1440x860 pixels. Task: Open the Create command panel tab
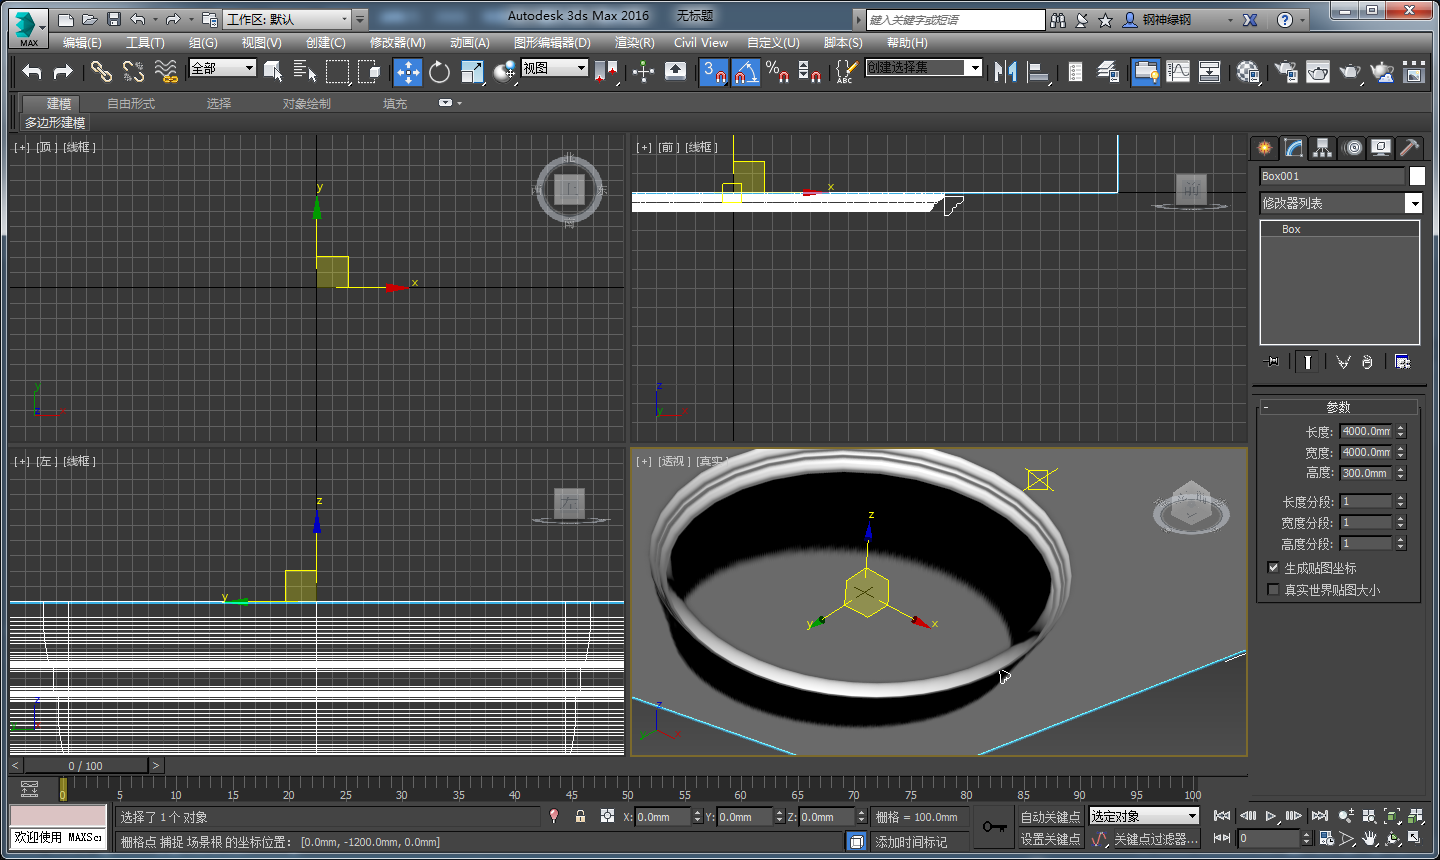pos(1265,148)
